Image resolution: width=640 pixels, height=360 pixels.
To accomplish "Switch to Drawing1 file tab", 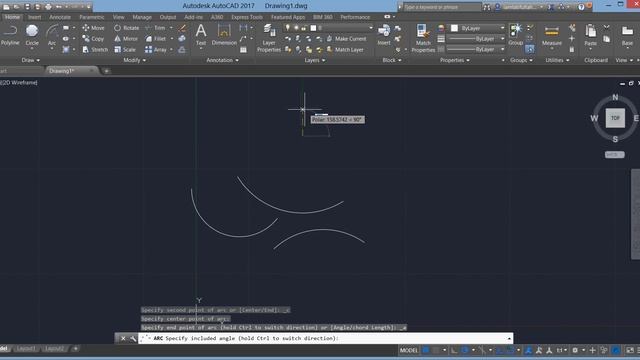I will (x=71, y=71).
